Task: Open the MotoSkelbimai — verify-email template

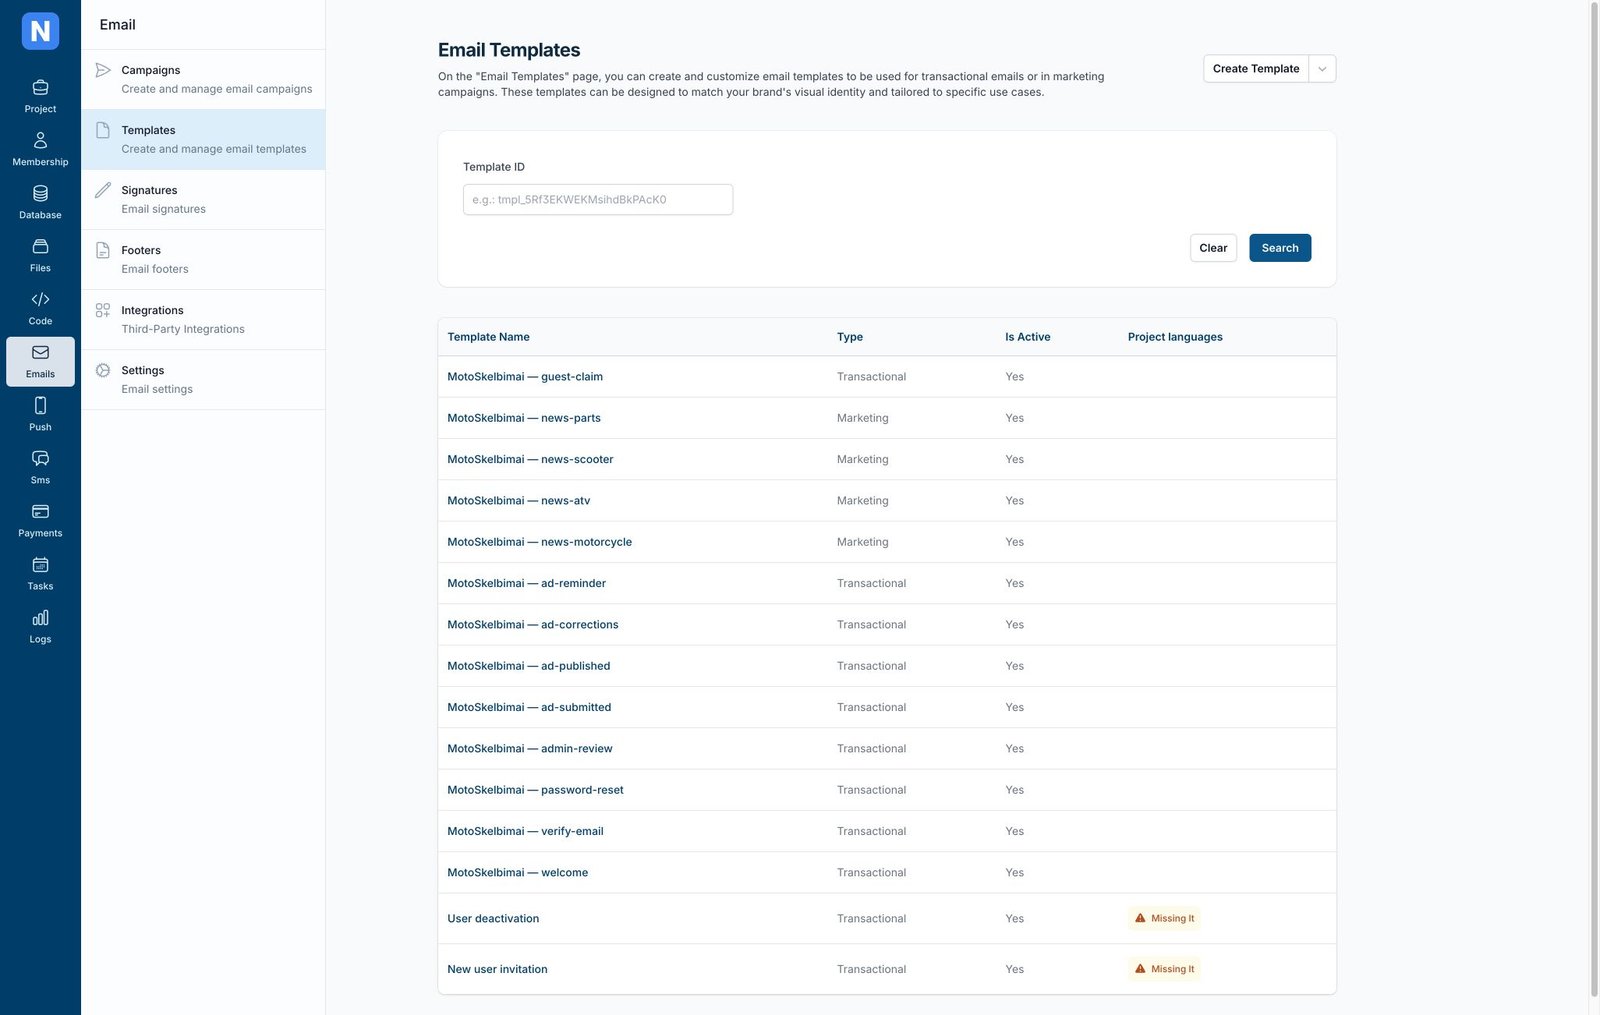Action: [x=525, y=831]
